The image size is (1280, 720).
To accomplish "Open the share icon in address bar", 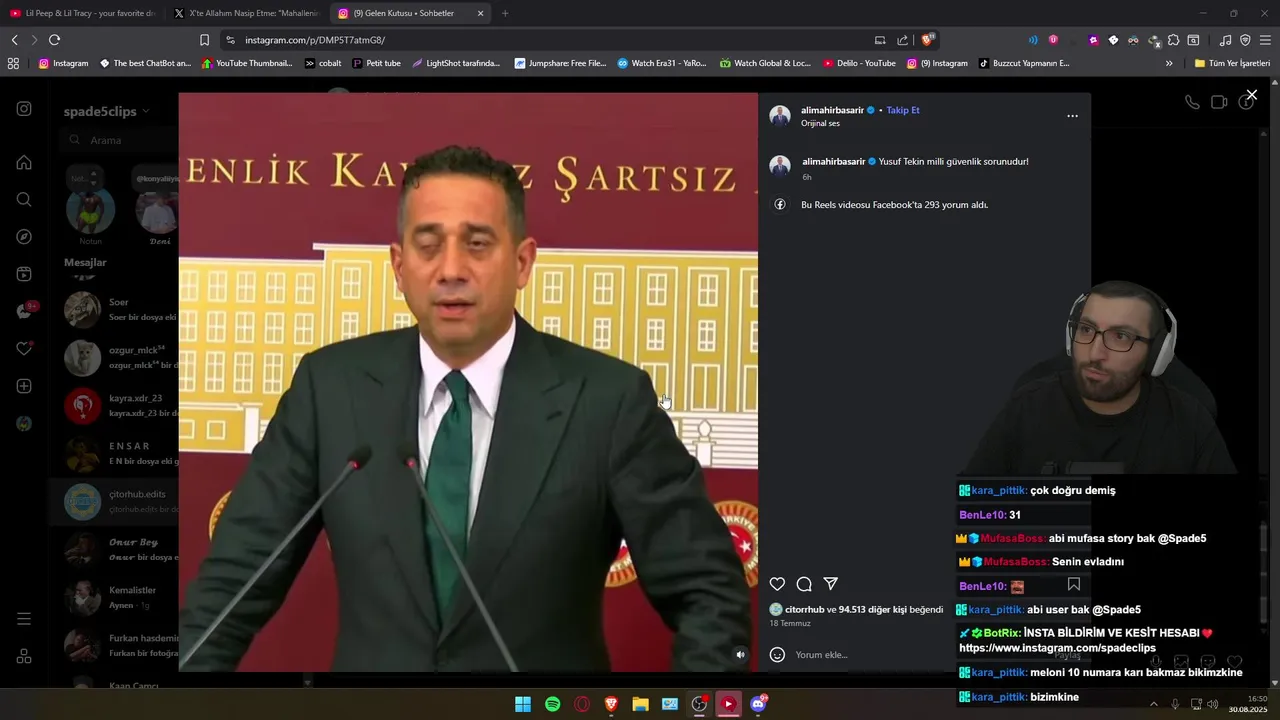I will 903,40.
